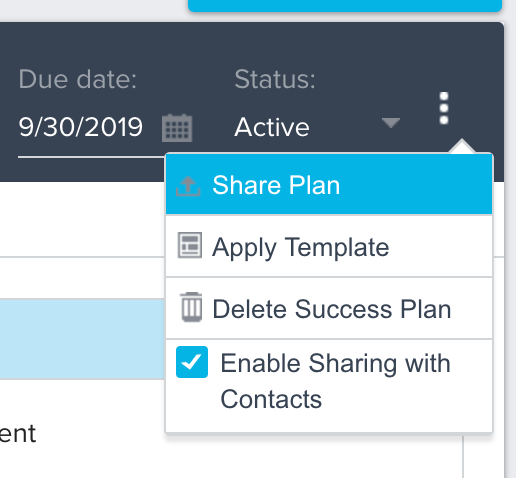The image size is (516, 478).
Task: Click the Due date label
Action: tap(78, 79)
